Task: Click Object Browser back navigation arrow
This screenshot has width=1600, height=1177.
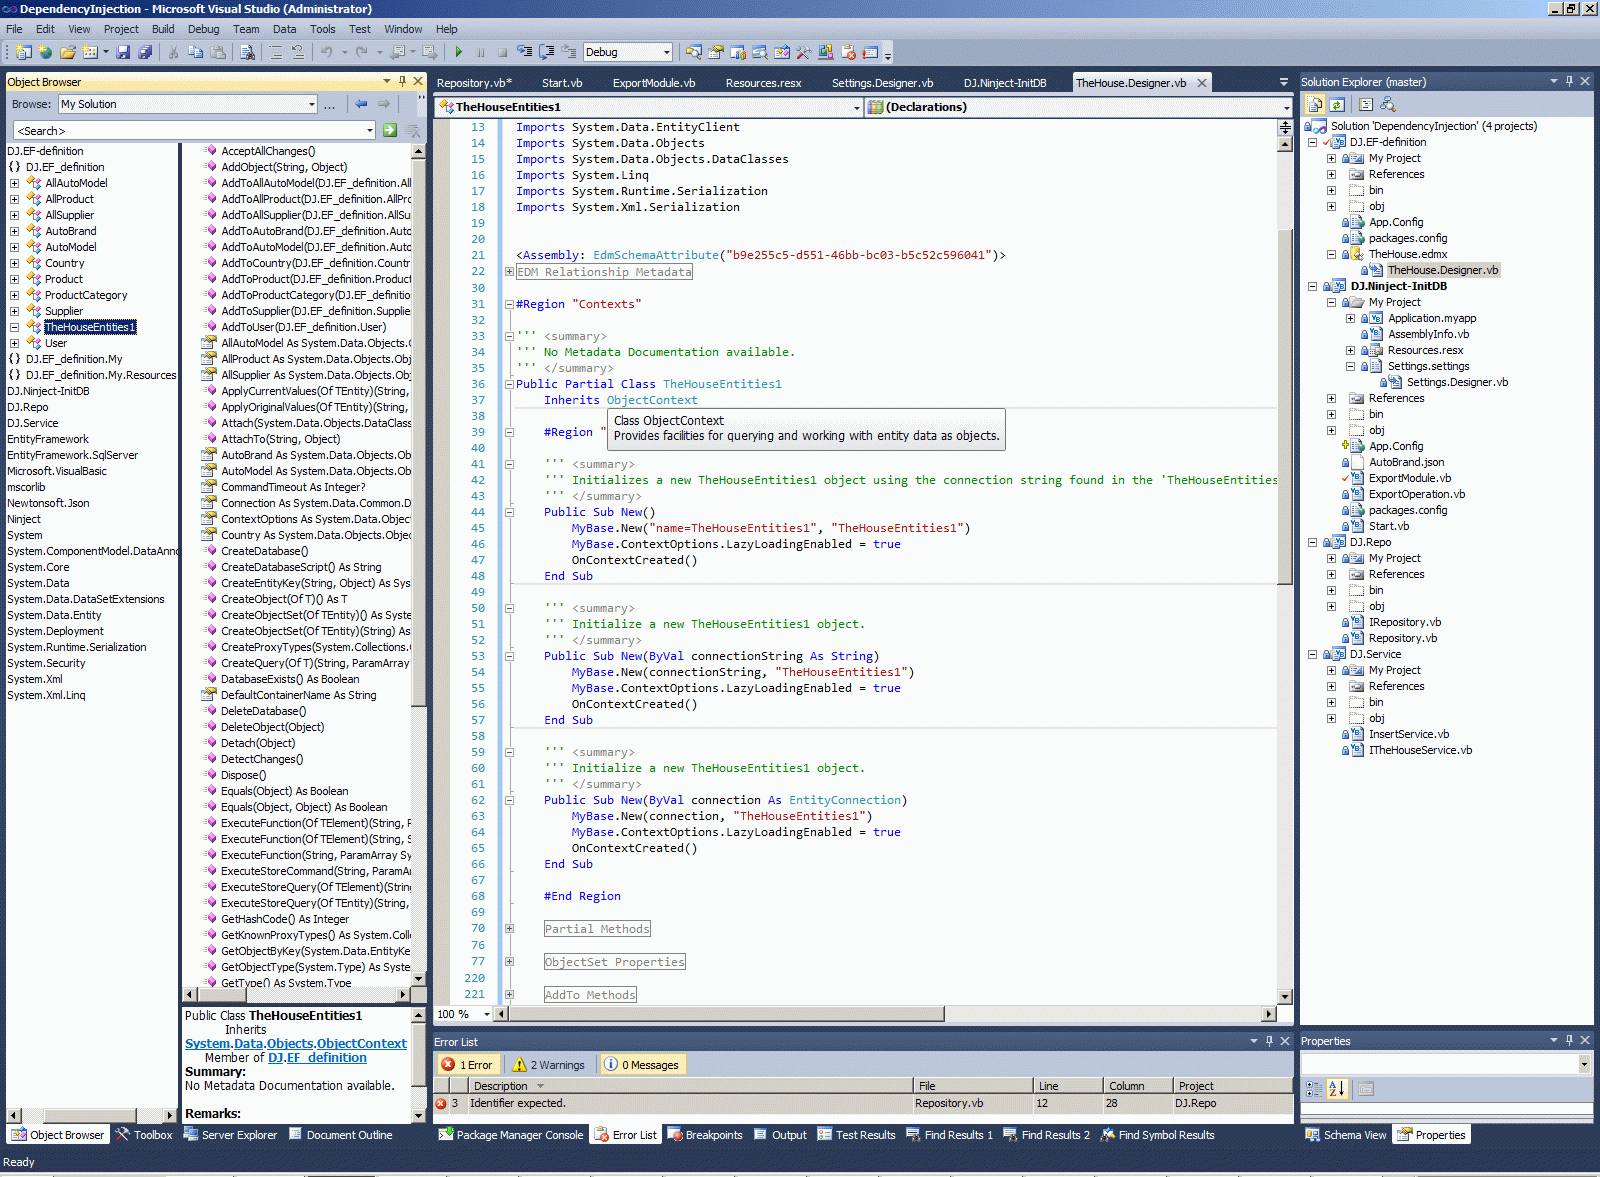Action: [361, 104]
